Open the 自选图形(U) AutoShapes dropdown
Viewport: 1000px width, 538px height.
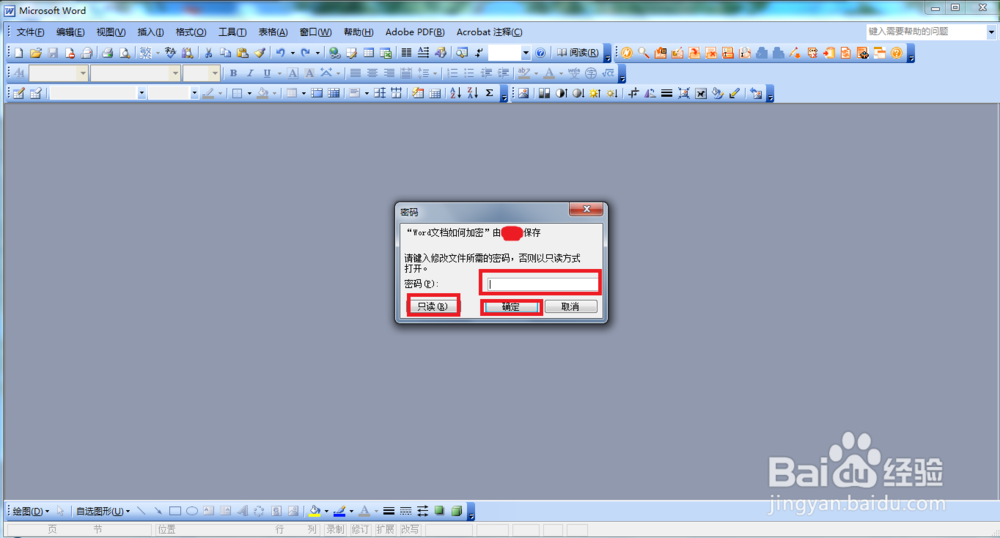pos(103,511)
